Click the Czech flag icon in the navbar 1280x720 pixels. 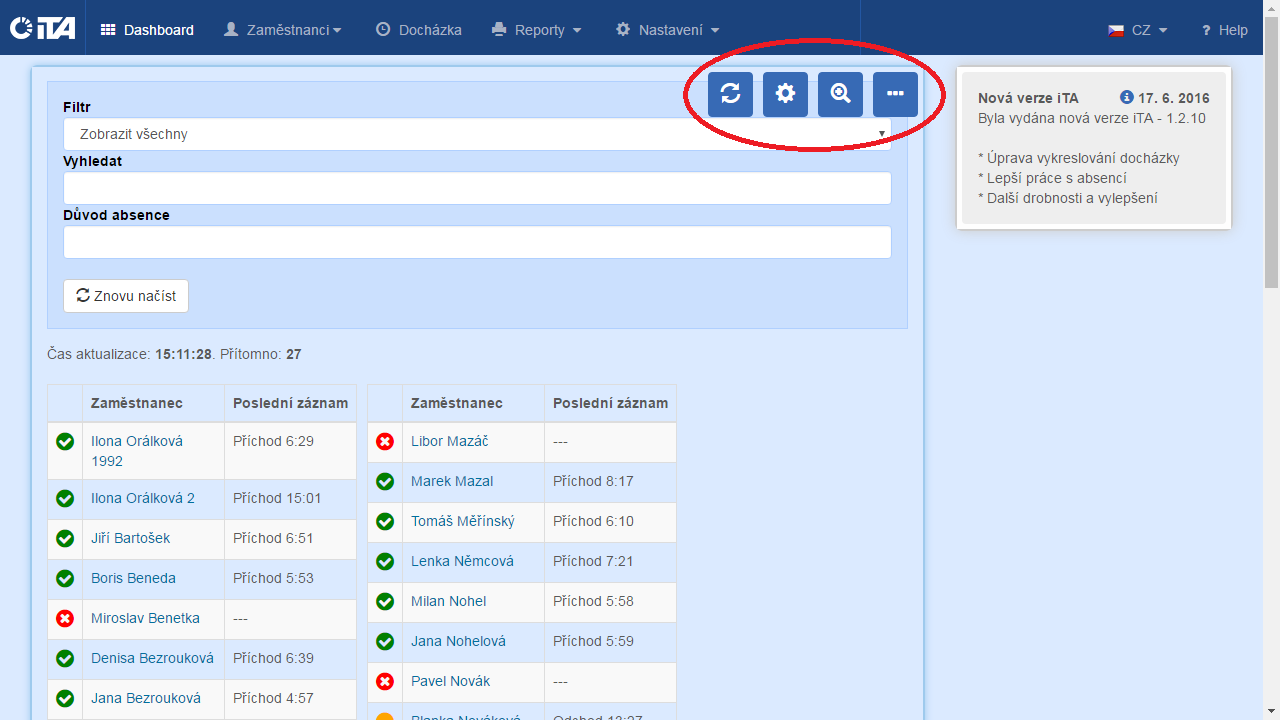(1117, 30)
